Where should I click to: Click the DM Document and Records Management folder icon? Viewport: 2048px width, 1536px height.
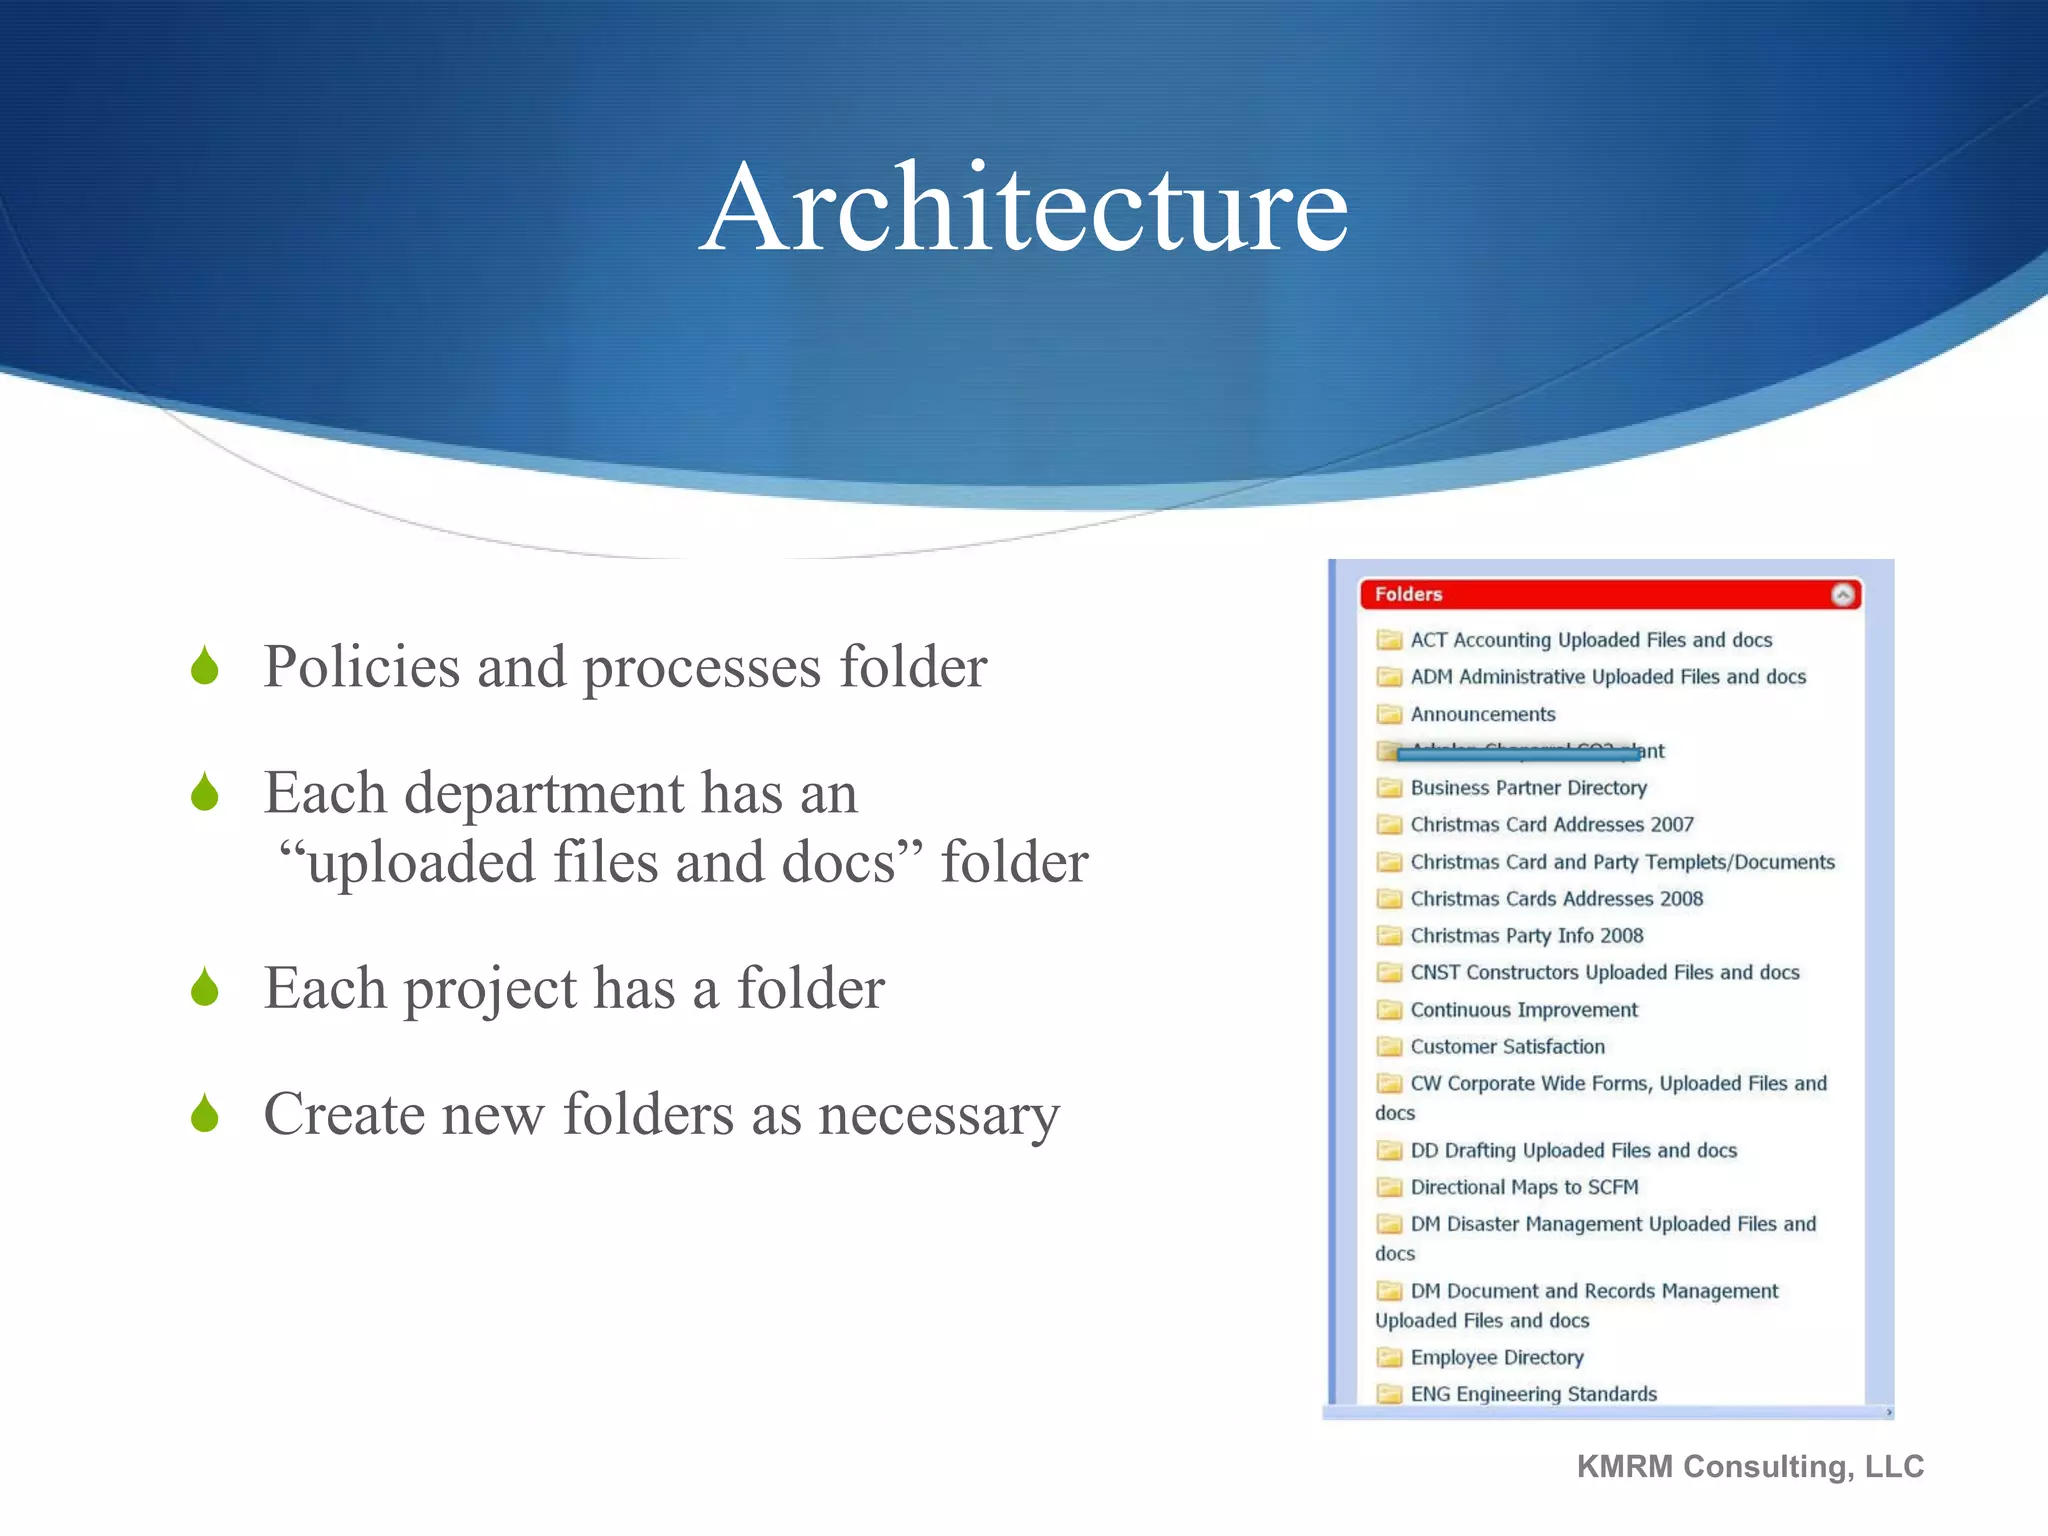(x=1389, y=1291)
